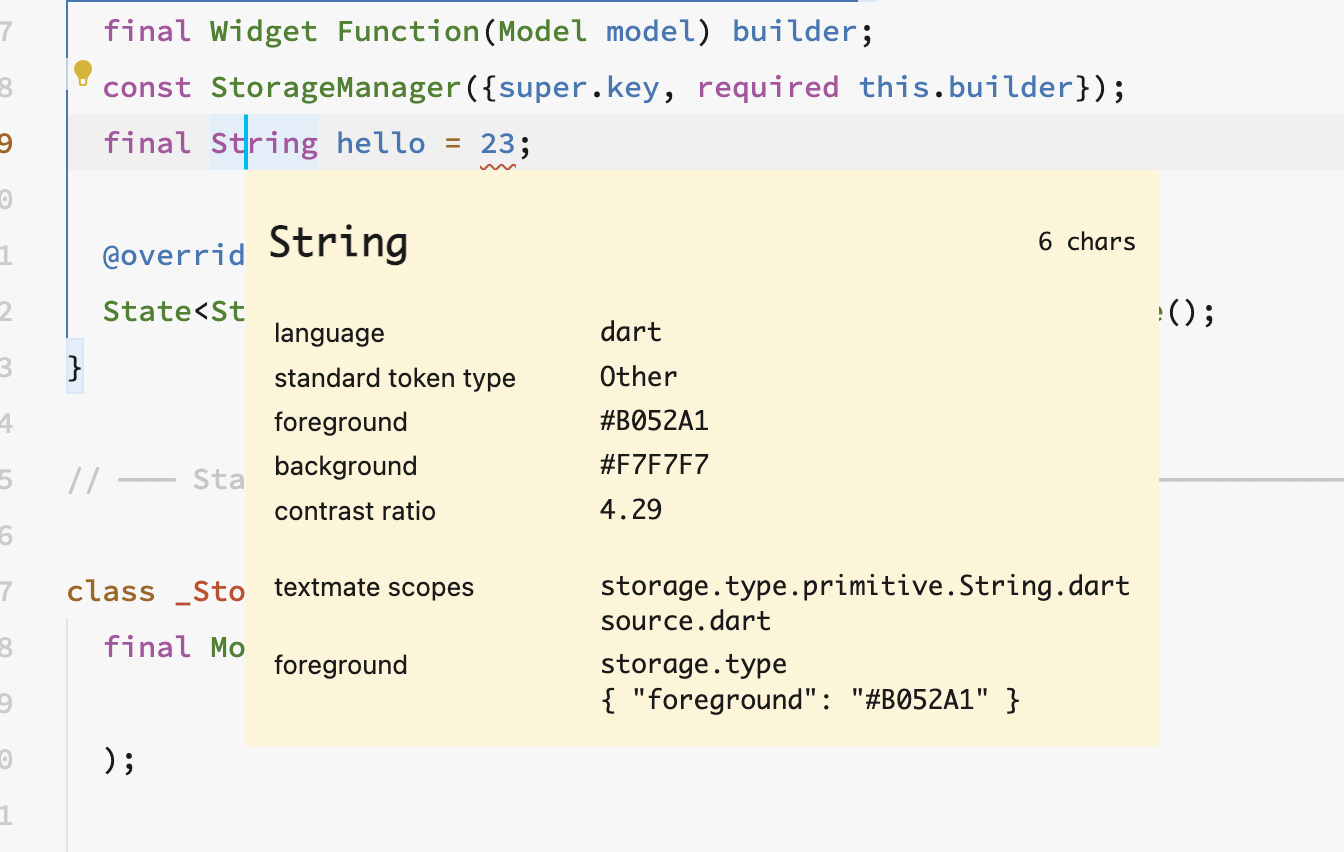Click the textmate scope storage.type.primitive.String.dart
Image resolution: width=1344 pixels, height=852 pixels.
click(864, 586)
